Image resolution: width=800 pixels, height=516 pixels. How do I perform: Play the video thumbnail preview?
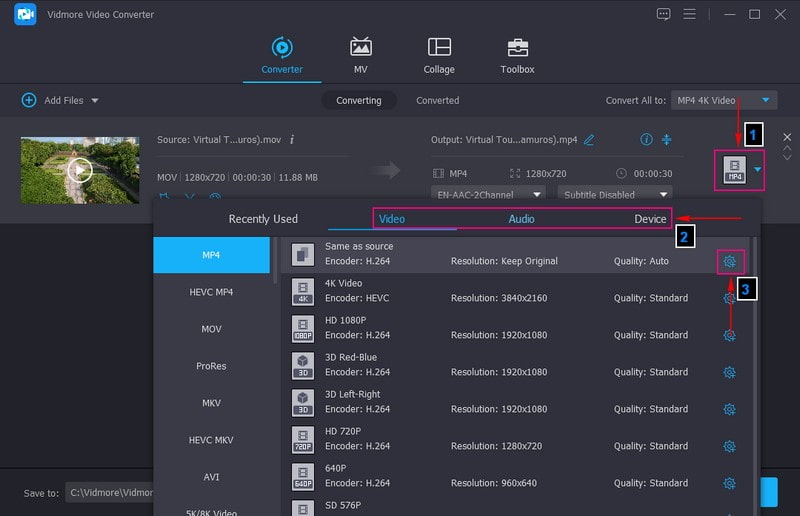(x=80, y=170)
